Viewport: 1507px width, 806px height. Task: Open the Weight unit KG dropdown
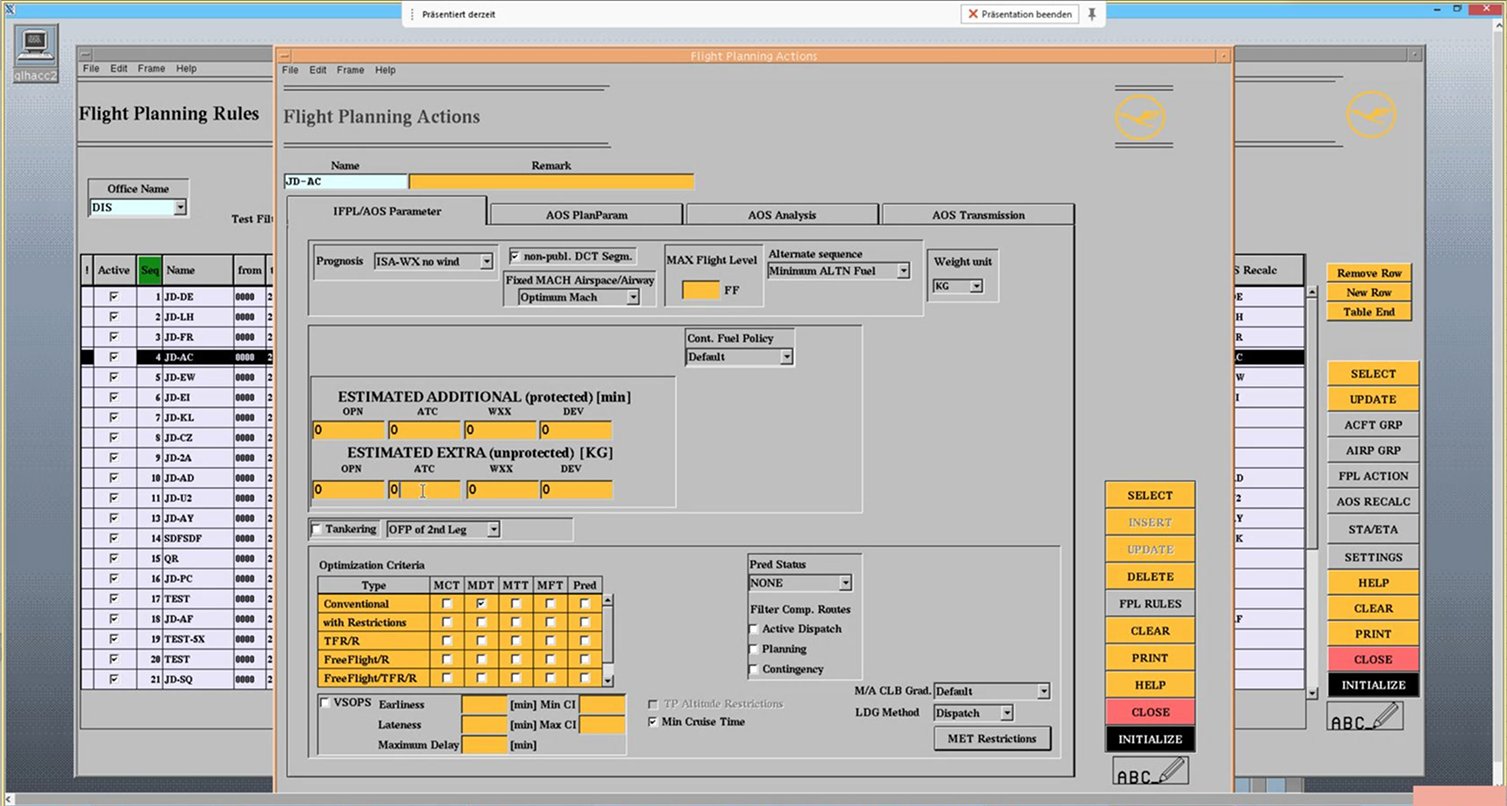pos(957,287)
